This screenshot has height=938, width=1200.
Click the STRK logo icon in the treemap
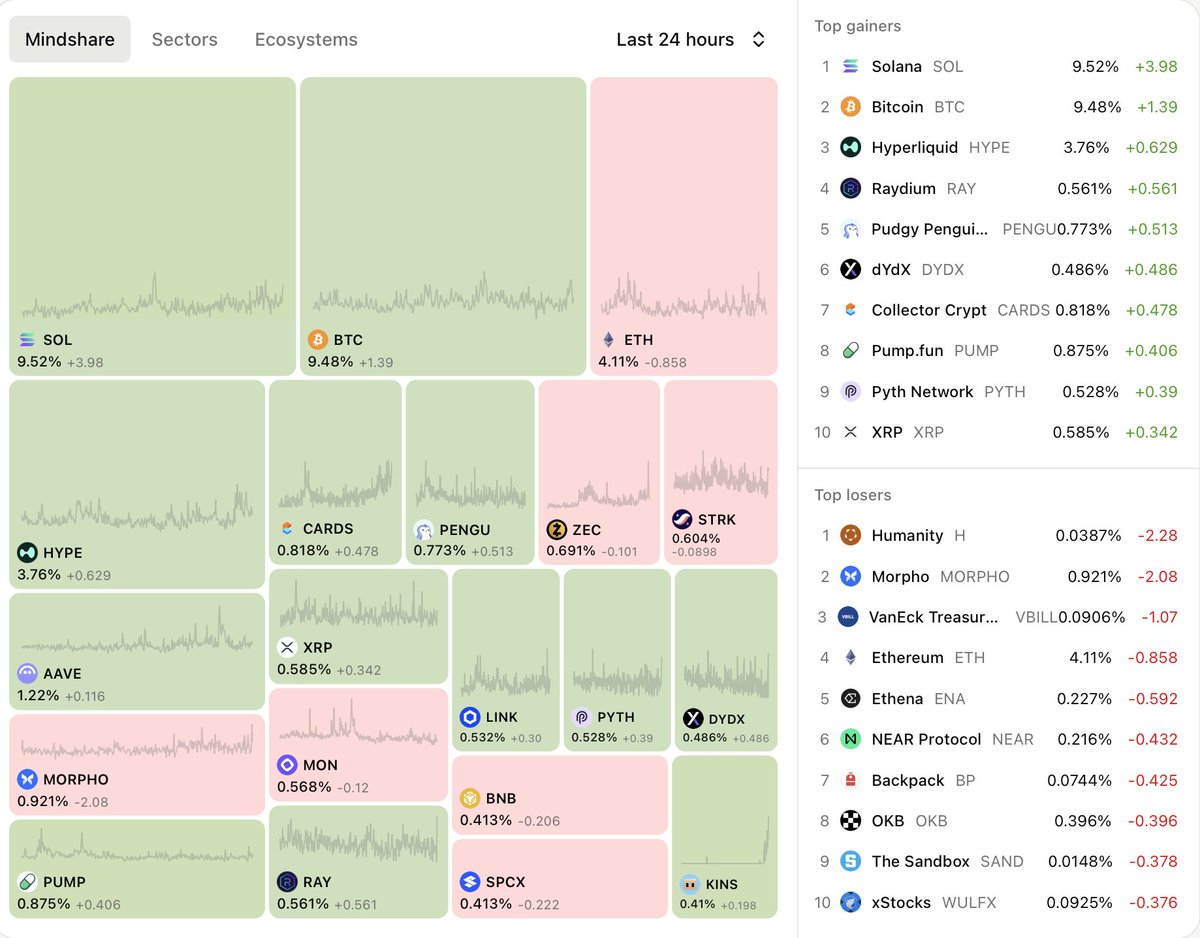click(682, 519)
